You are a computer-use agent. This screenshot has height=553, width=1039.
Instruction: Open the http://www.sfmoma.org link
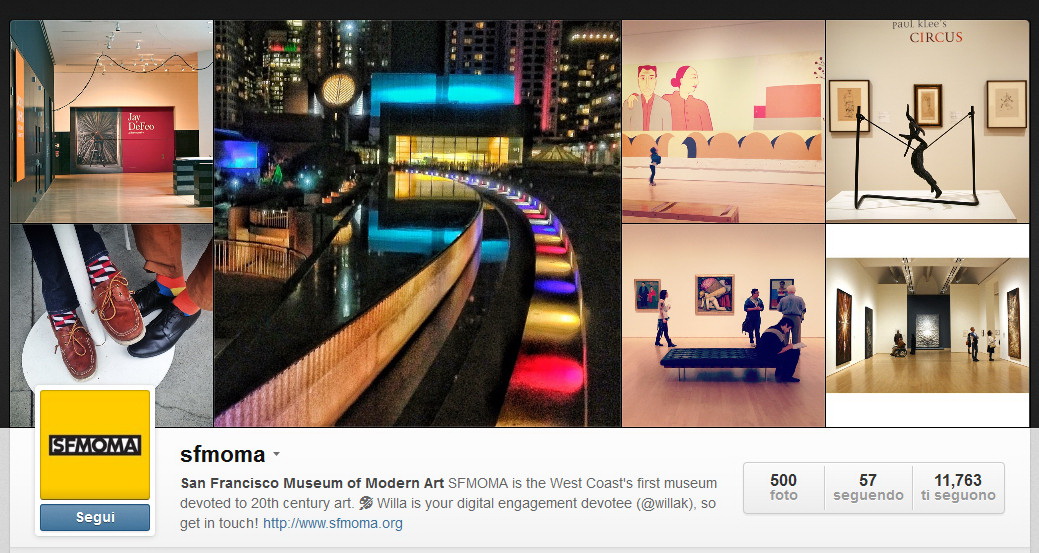pyautogui.click(x=333, y=523)
